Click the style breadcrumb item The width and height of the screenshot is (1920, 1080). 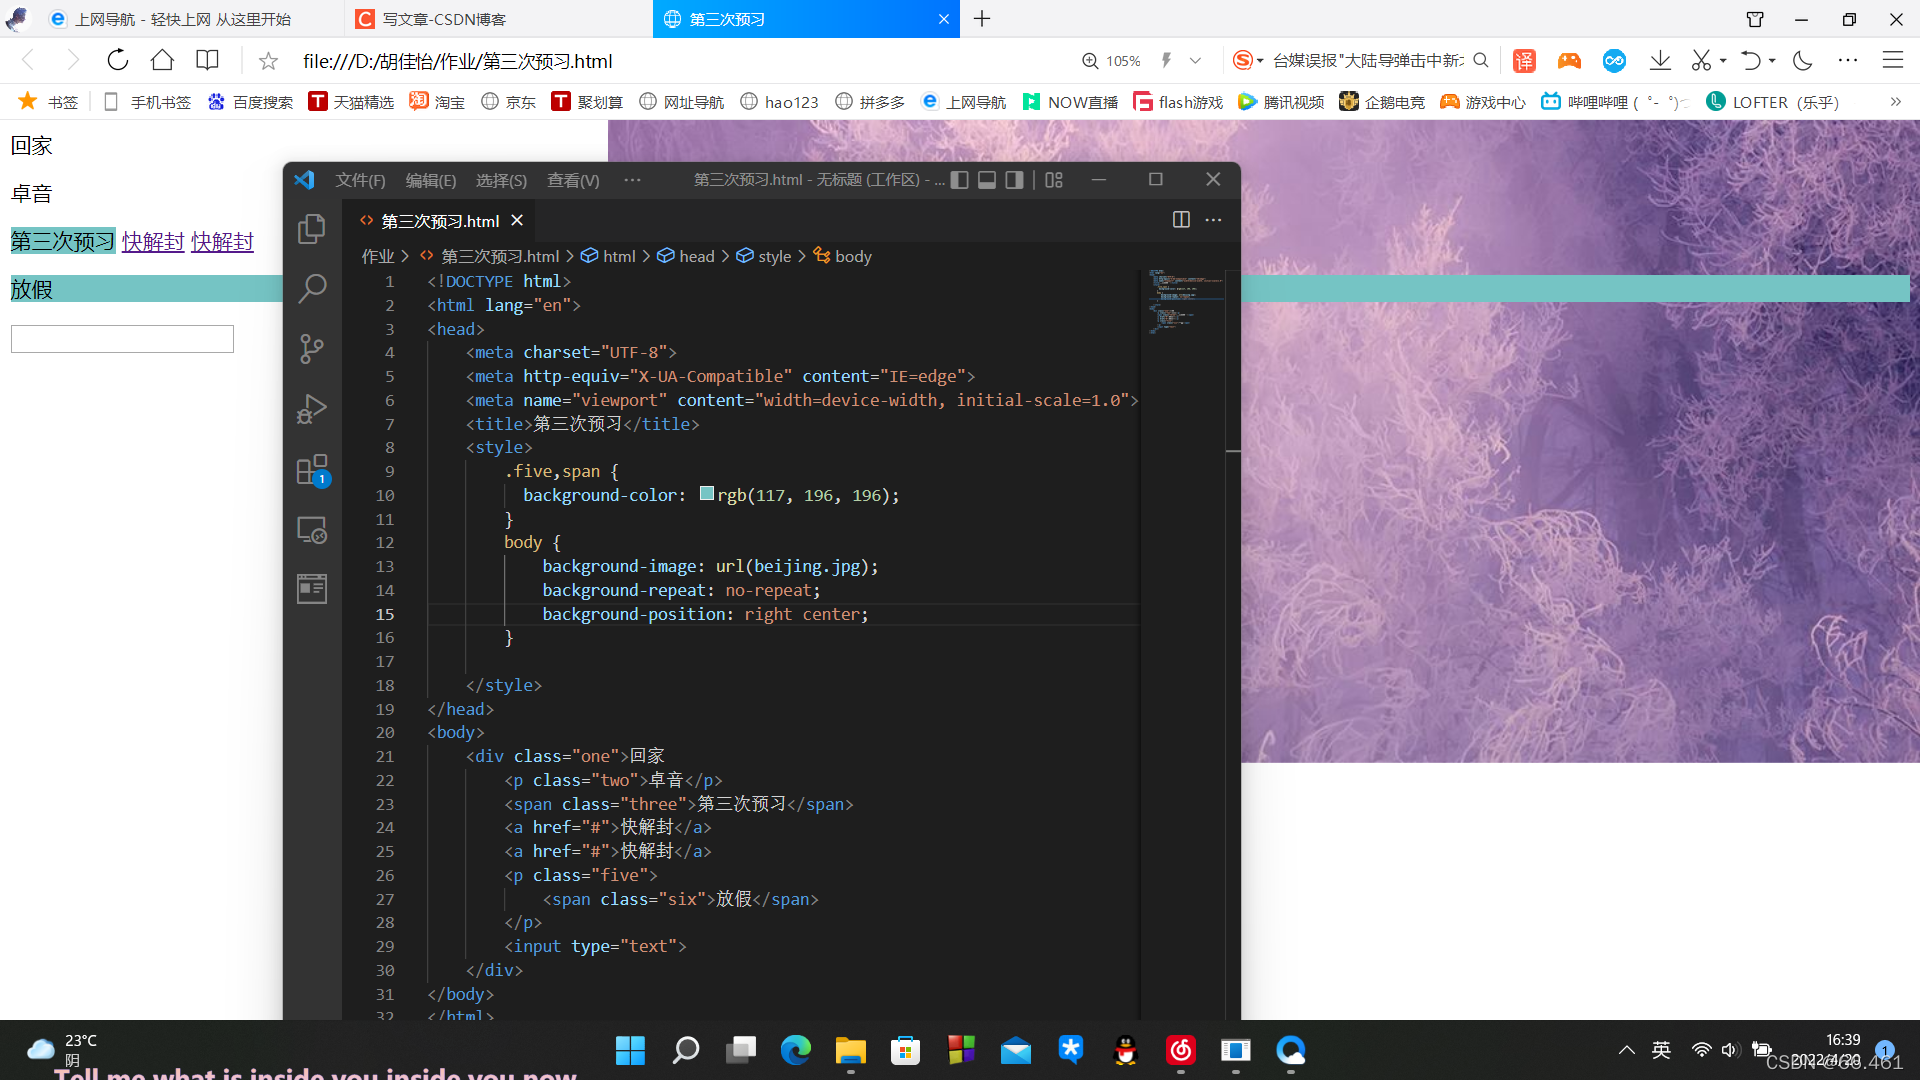[764, 256]
